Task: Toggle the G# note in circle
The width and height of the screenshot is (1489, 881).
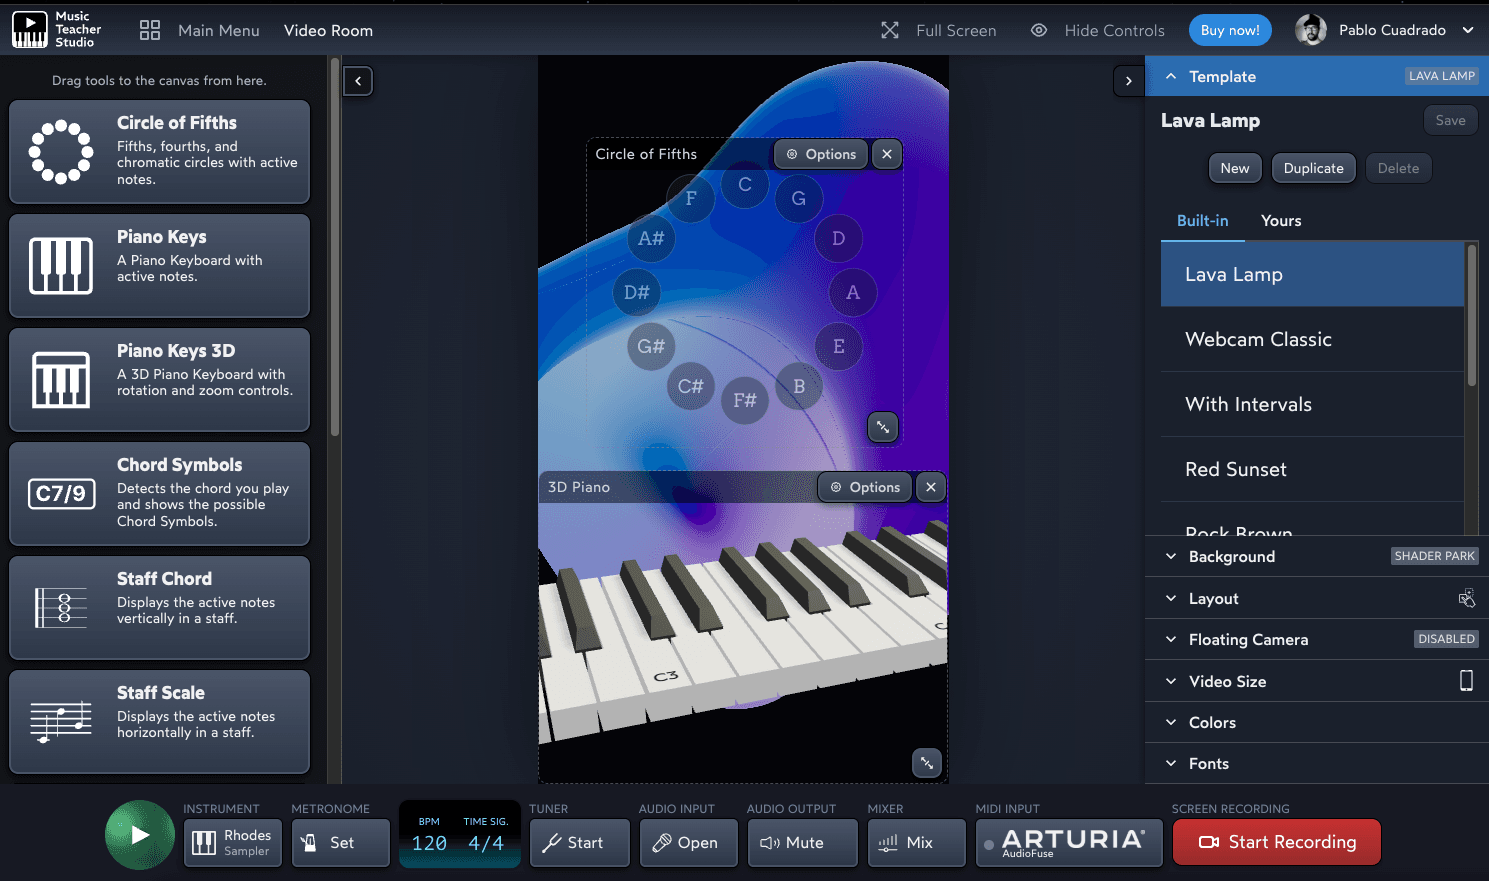Action: (x=651, y=346)
